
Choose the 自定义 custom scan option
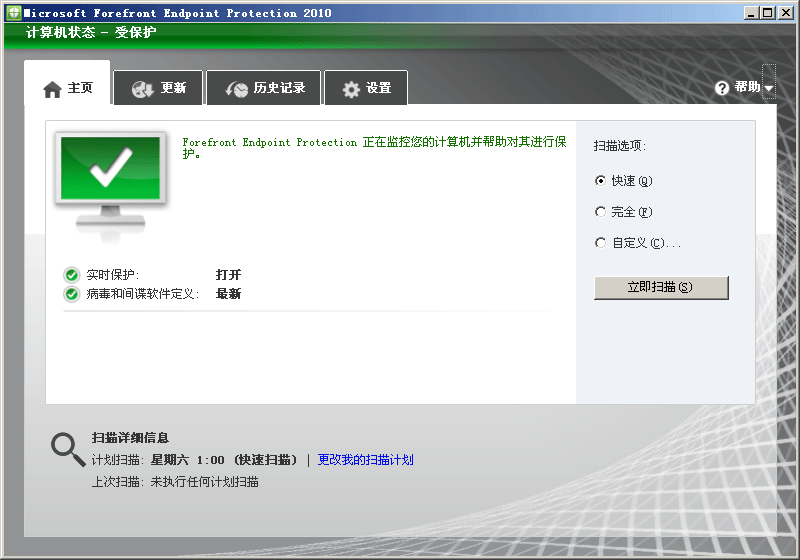click(600, 243)
